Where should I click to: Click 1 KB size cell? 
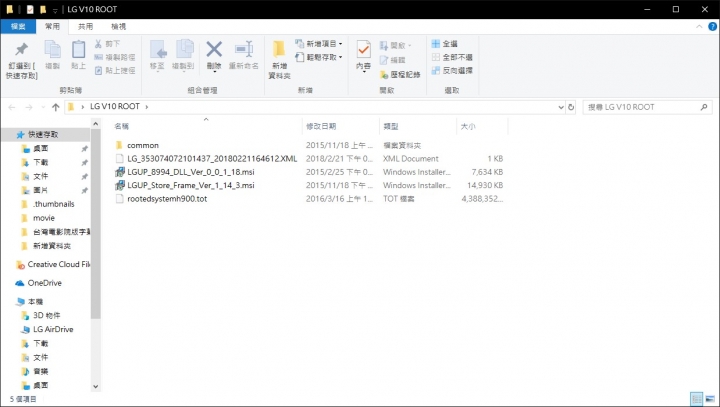(x=495, y=158)
